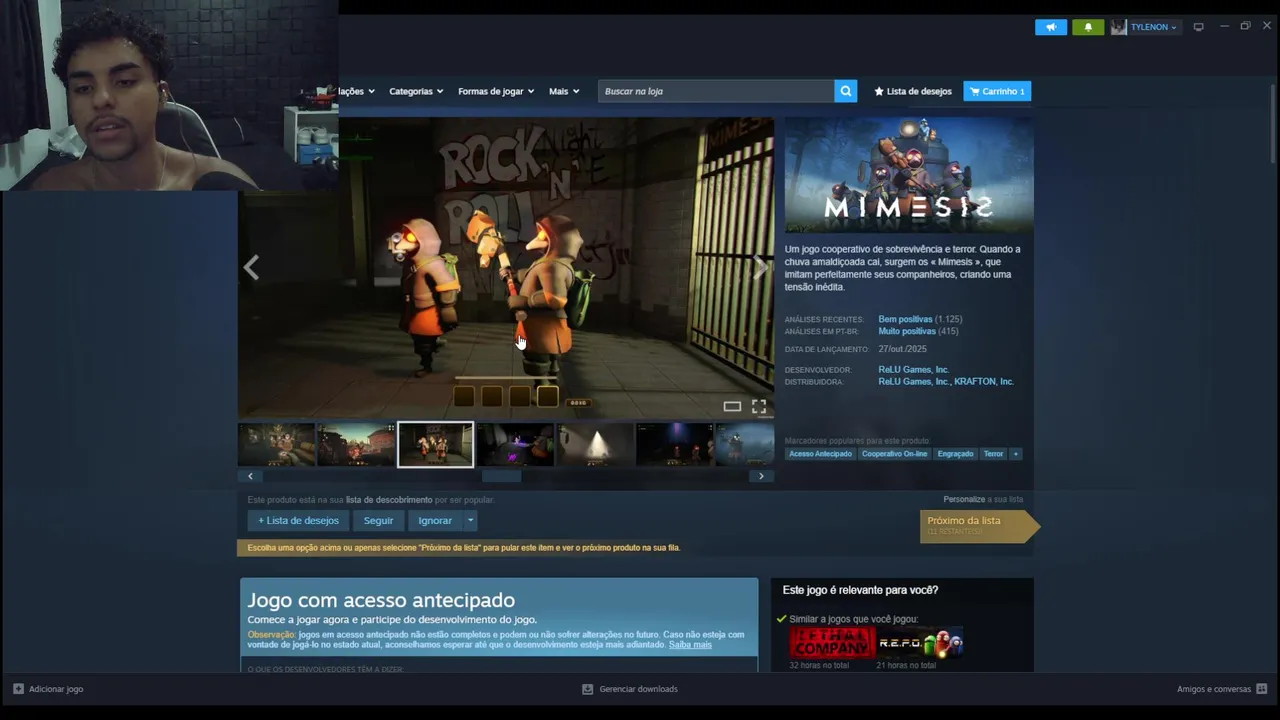Open 'Lista de desejos' in the store header
This screenshot has width=1280, height=720.
pyautogui.click(x=913, y=91)
